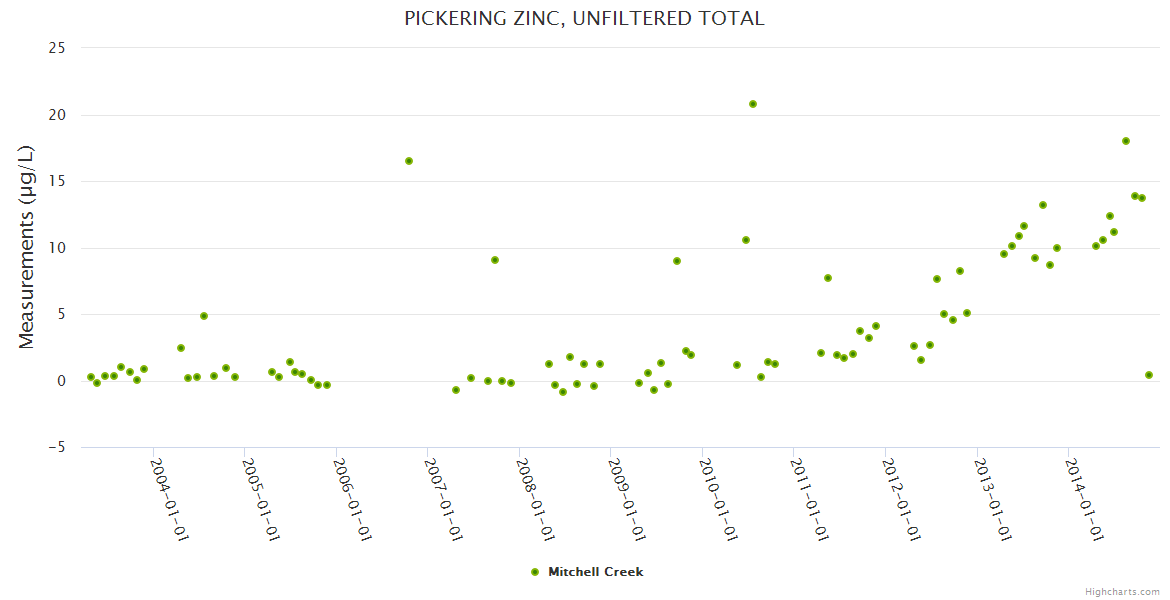Toggle the Mitchell Creek series legend label
Image resolution: width=1170 pixels, height=600 pixels.
tap(595, 572)
